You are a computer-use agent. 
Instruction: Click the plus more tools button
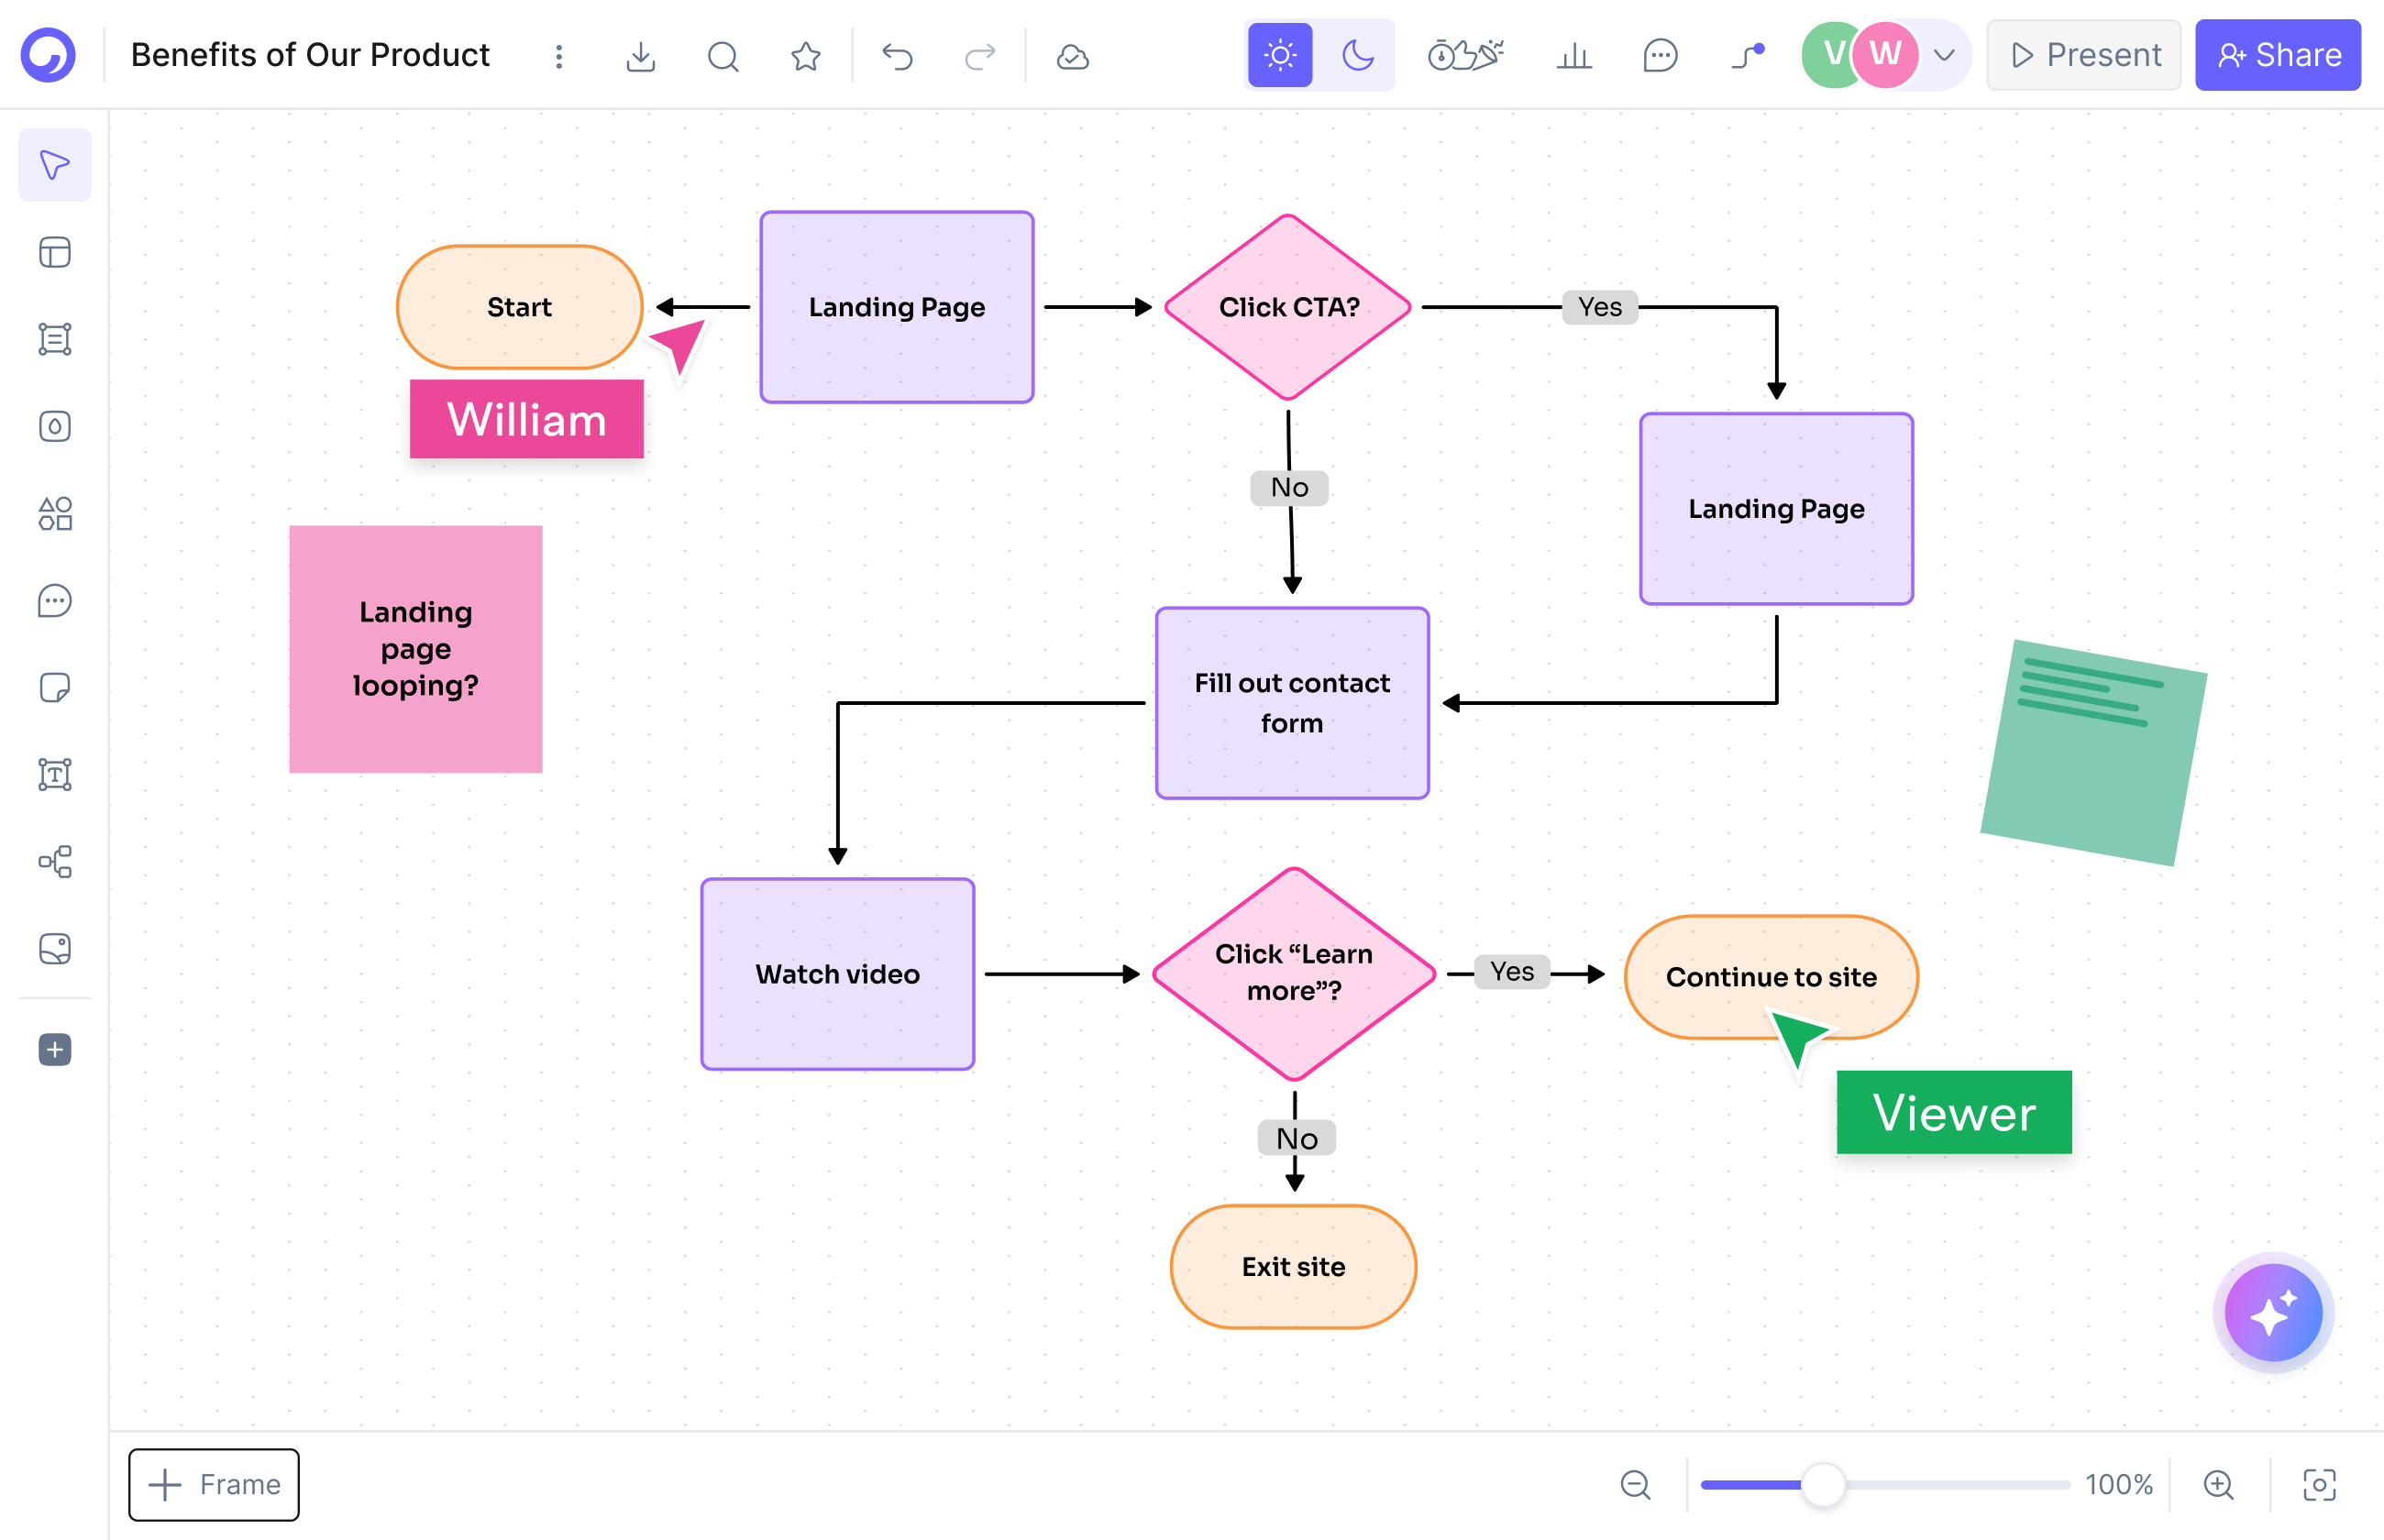coord(55,1050)
